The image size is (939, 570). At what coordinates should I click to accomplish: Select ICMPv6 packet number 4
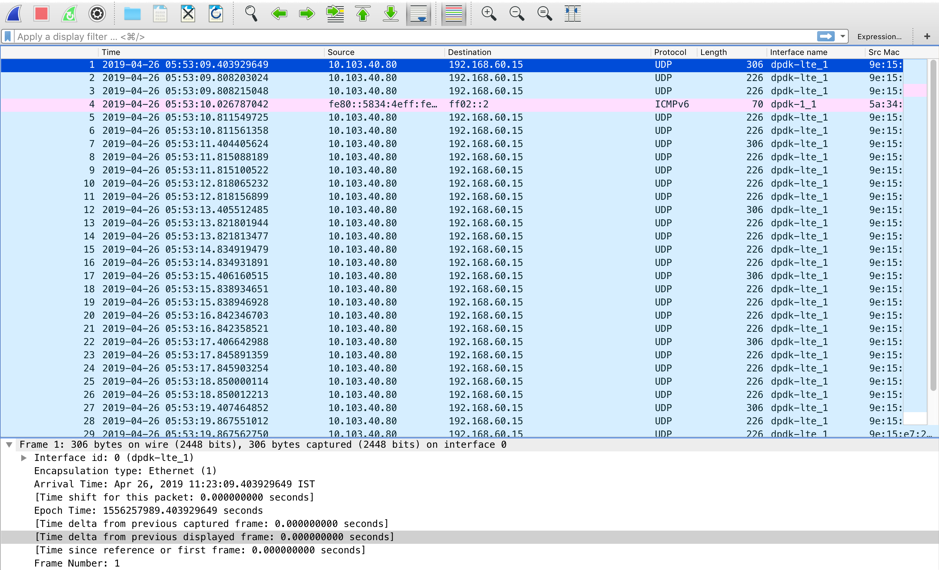tap(452, 104)
